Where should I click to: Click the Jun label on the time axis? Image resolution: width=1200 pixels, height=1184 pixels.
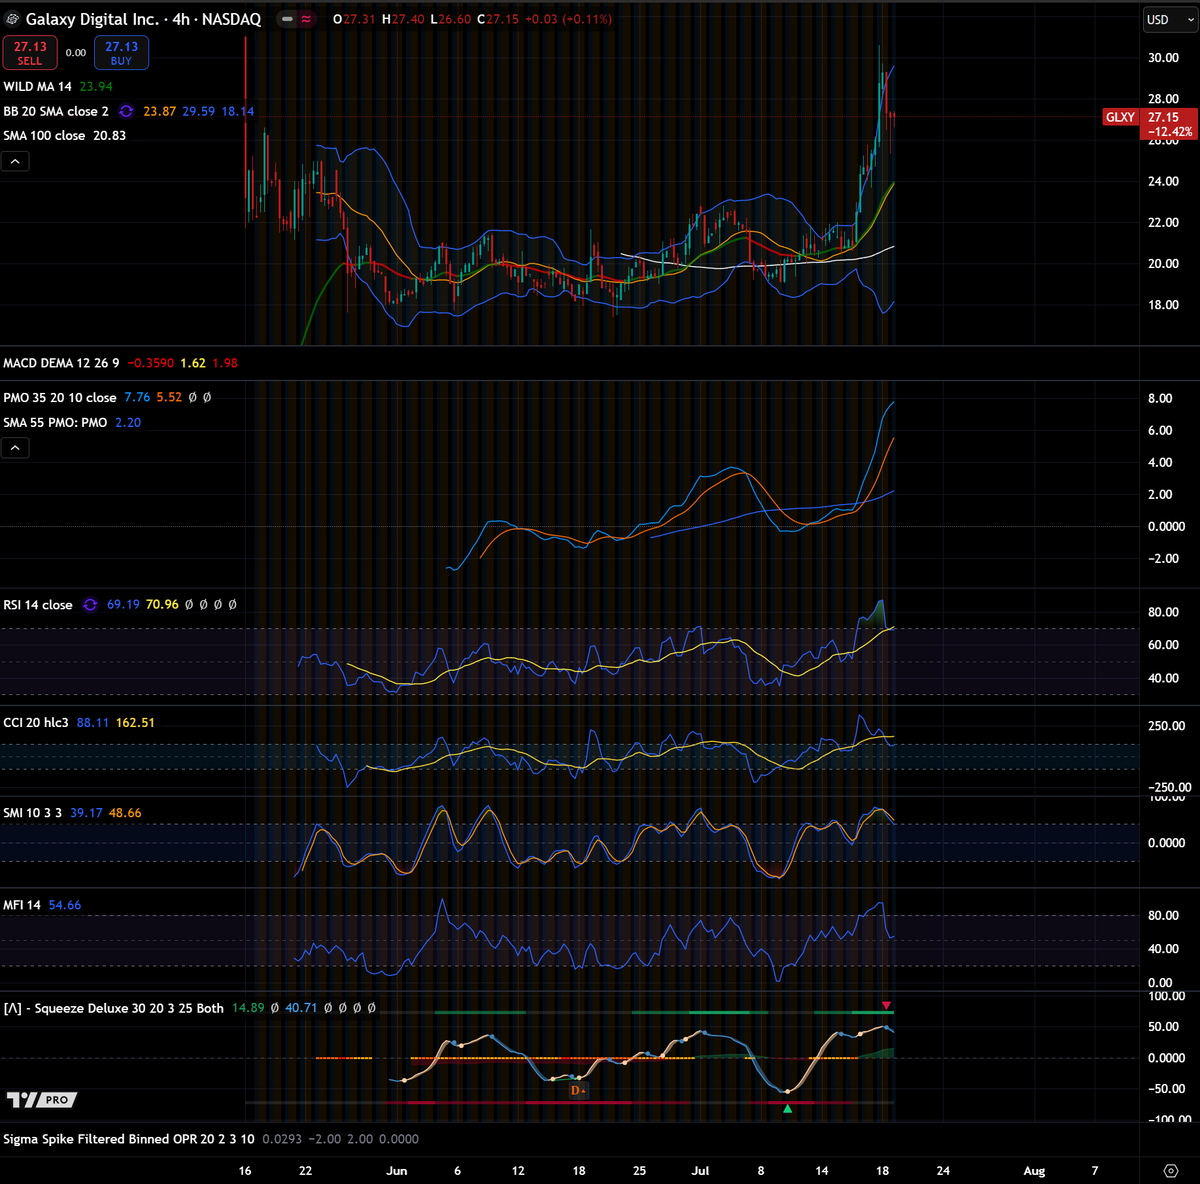coord(397,1170)
